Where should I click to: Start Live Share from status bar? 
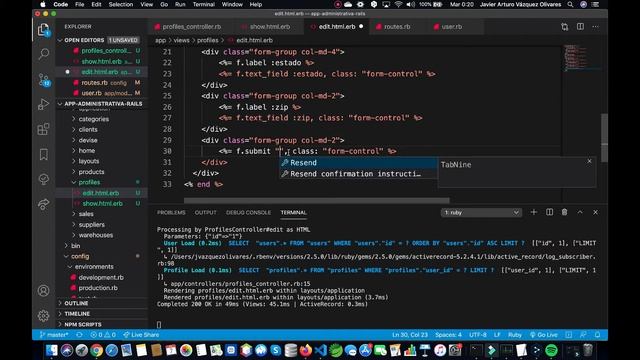[141, 335]
